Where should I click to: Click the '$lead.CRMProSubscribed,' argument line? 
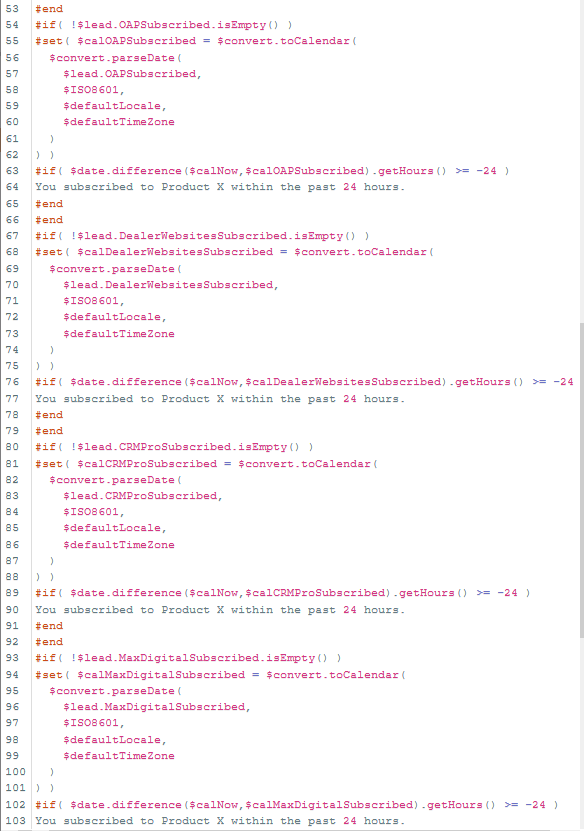(143, 496)
